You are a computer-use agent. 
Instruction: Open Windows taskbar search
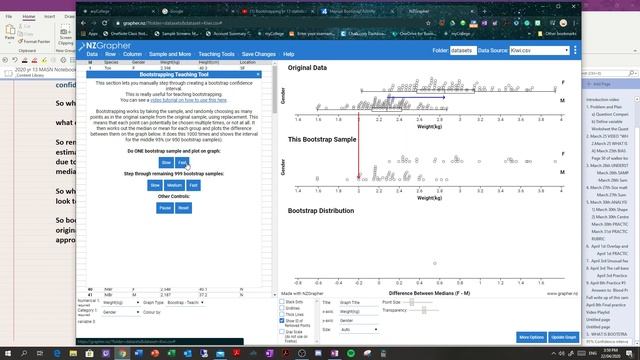click(x=24, y=353)
